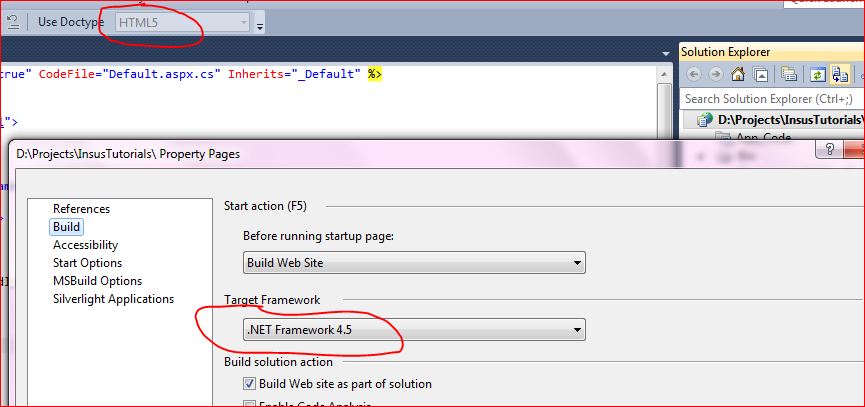Click the "Target Framework" group label
Viewport: 865px width, 407px height.
point(272,299)
